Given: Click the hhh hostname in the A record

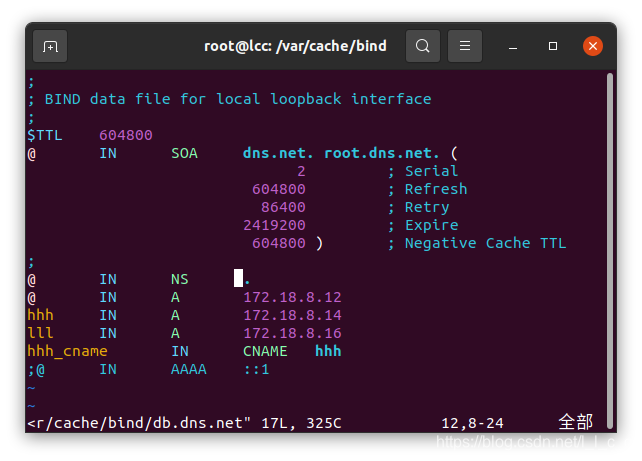Looking at the screenshot, I should point(41,315).
